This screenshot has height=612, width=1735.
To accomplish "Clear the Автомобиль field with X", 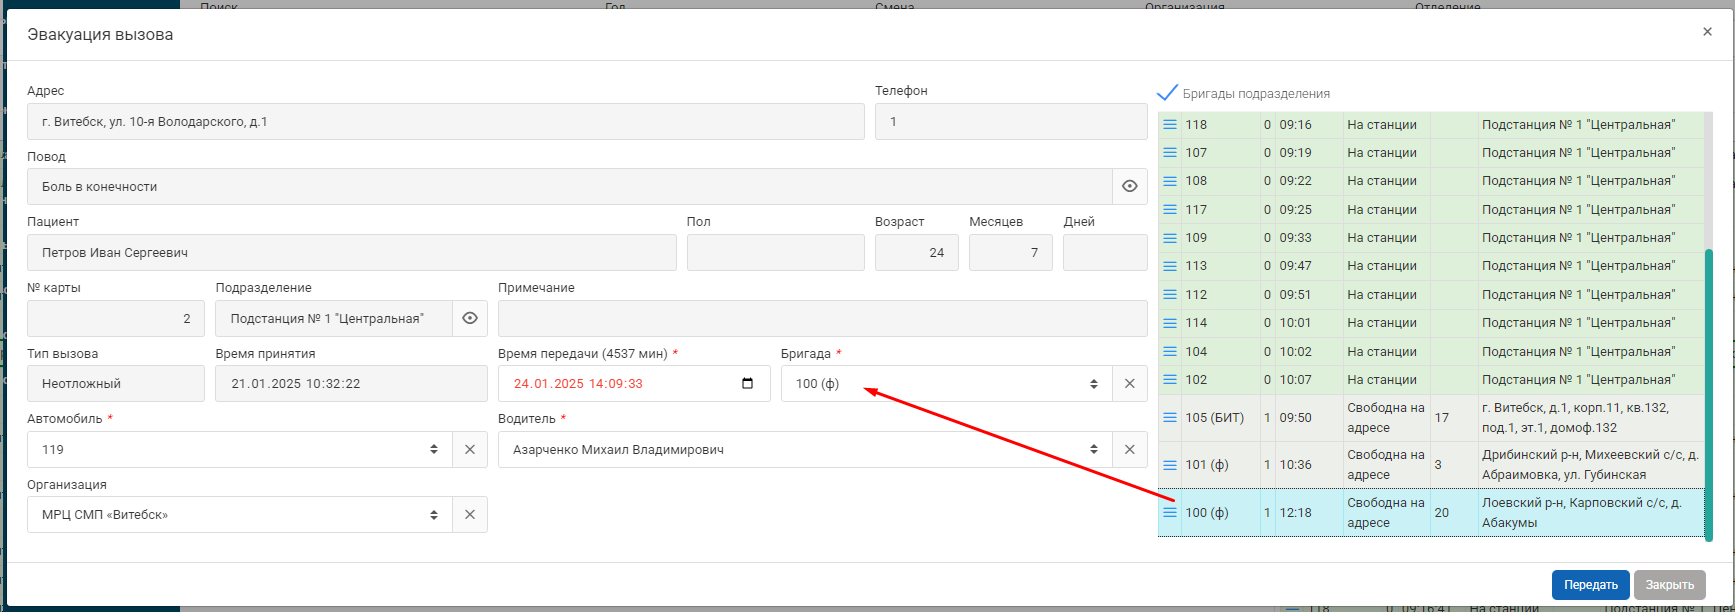I will click(470, 450).
